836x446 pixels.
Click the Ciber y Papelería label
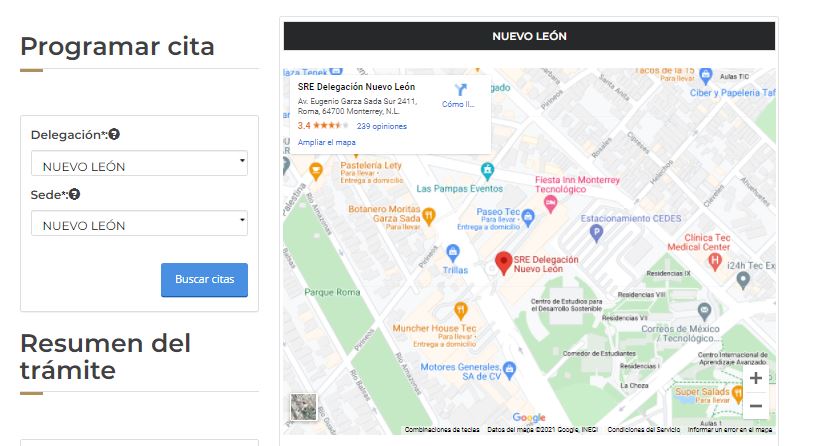click(732, 93)
